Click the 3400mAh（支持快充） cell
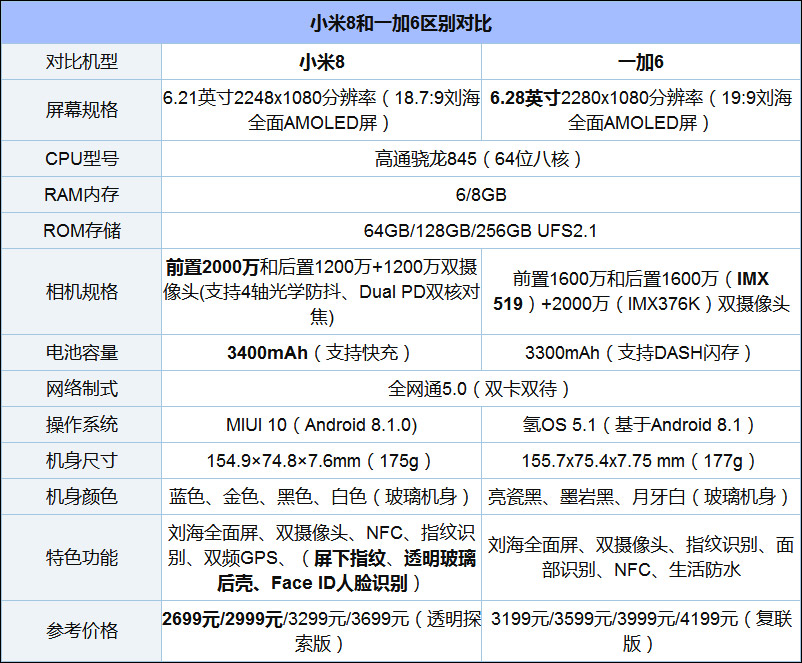This screenshot has width=802, height=663. pos(321,352)
